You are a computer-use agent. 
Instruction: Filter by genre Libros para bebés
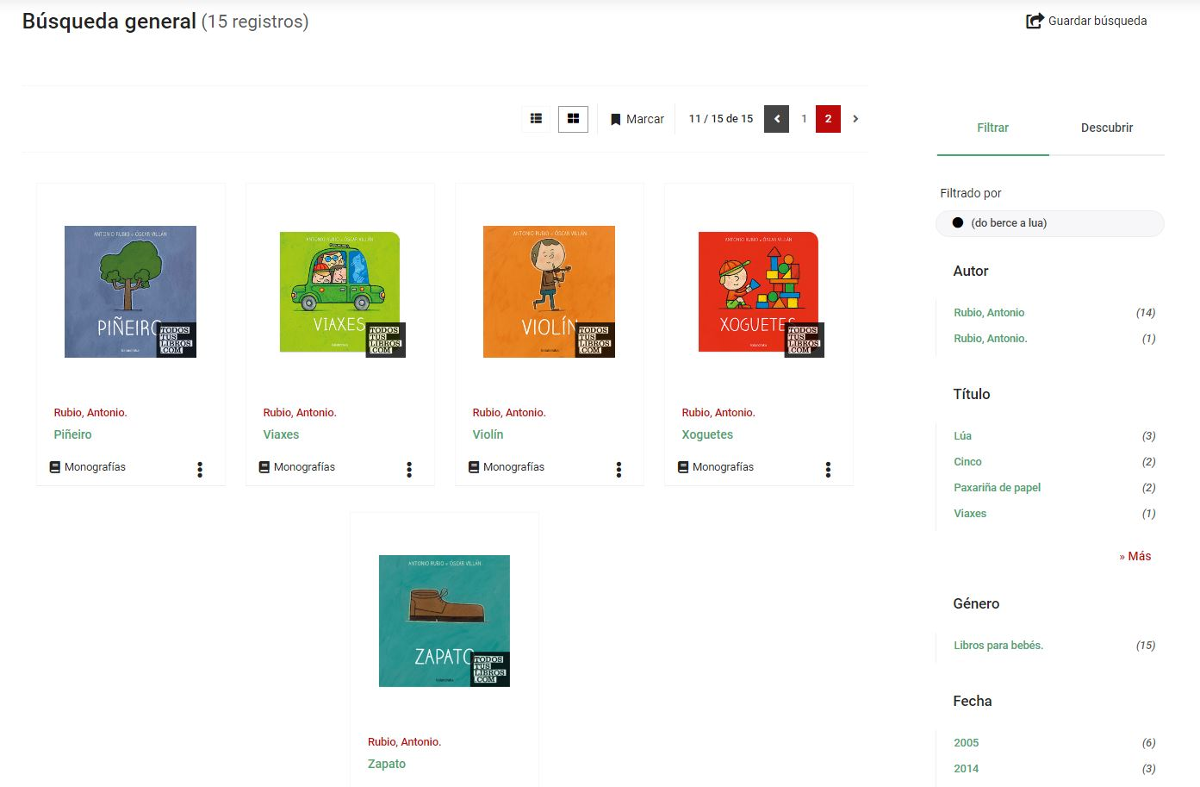(998, 646)
